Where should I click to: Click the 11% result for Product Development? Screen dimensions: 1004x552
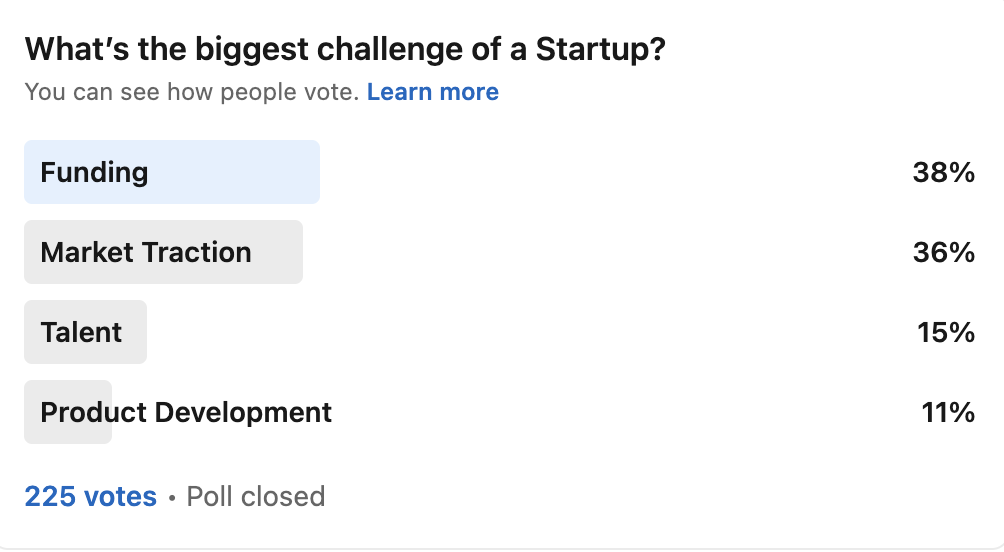pyautogui.click(x=947, y=412)
